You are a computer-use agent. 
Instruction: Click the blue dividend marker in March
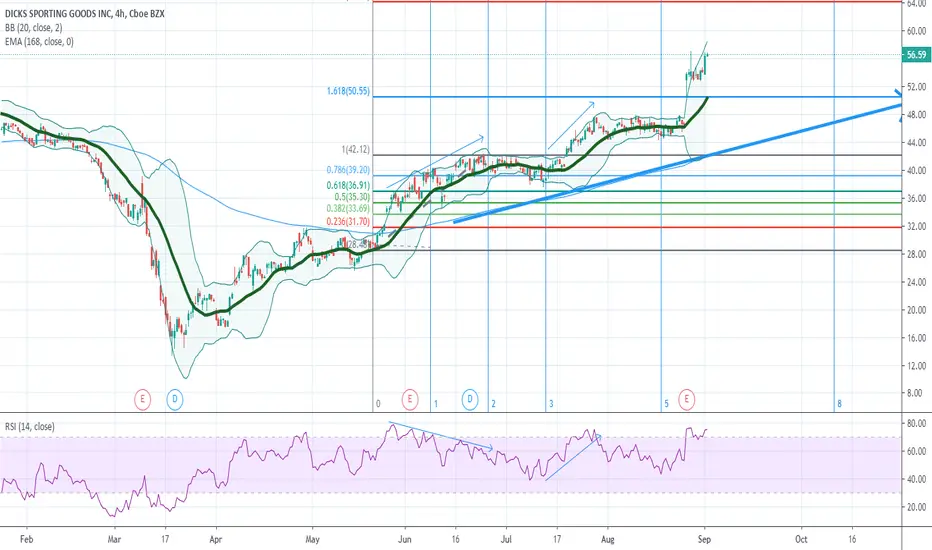pyautogui.click(x=175, y=399)
